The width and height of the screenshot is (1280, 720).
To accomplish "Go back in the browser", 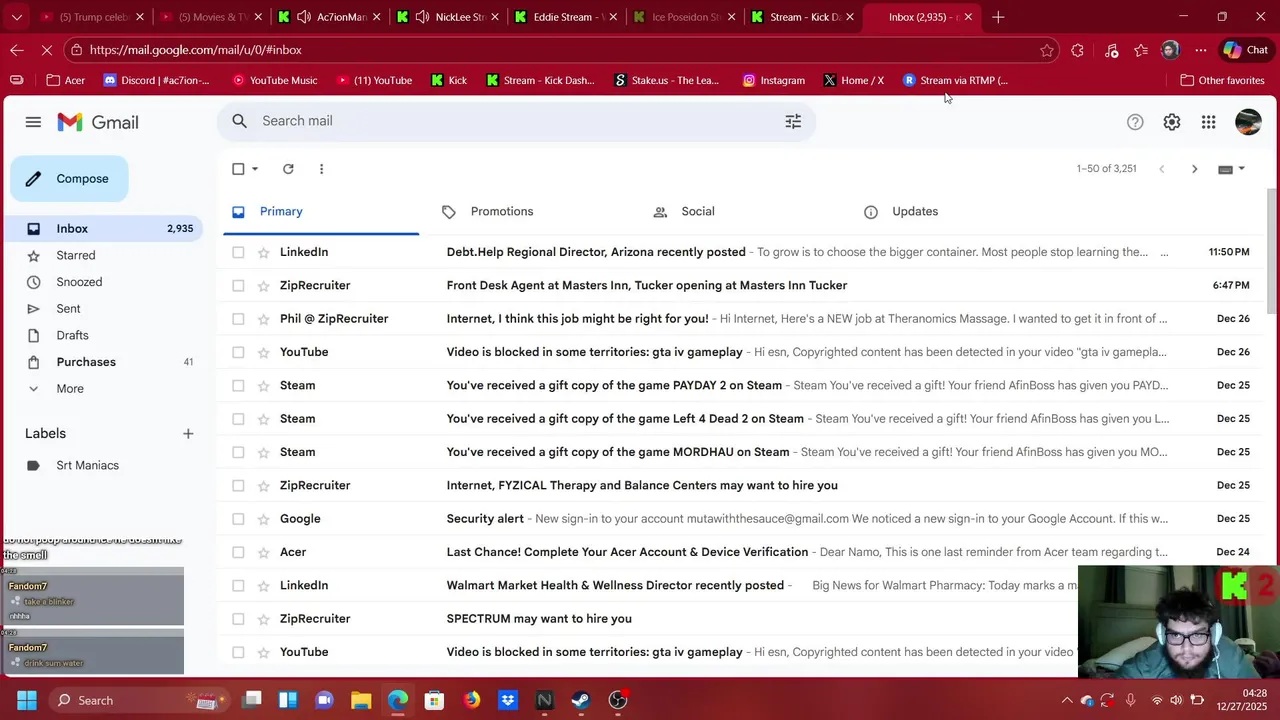I will [x=17, y=50].
